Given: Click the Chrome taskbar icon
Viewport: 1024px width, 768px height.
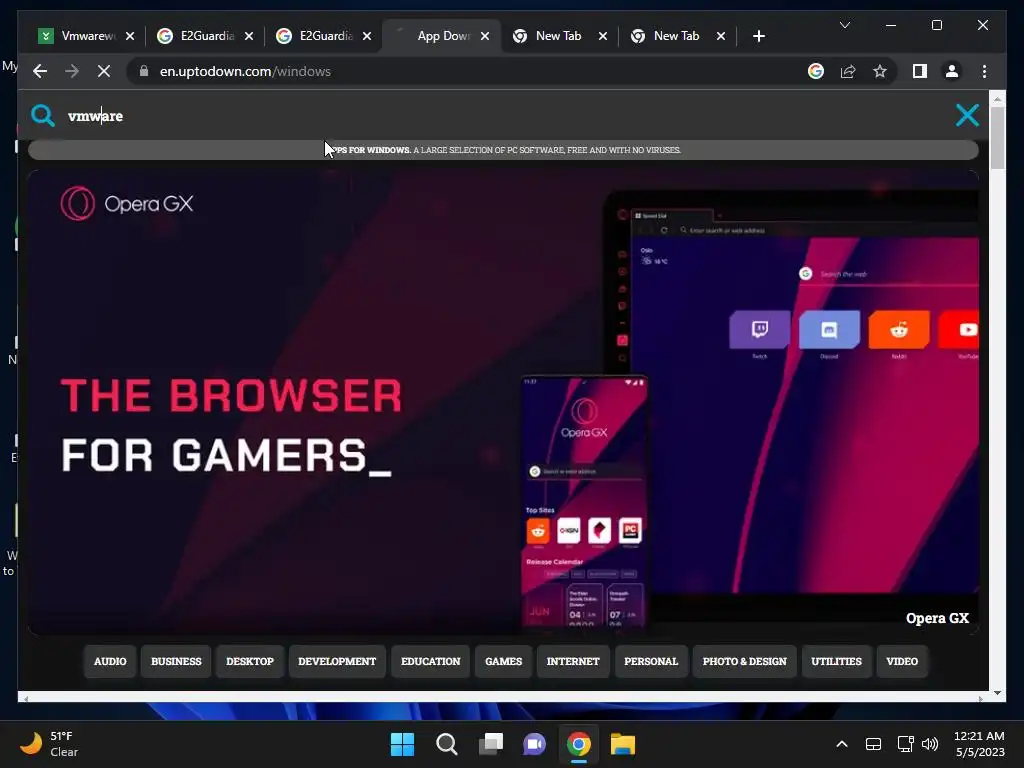Looking at the screenshot, I should 579,744.
